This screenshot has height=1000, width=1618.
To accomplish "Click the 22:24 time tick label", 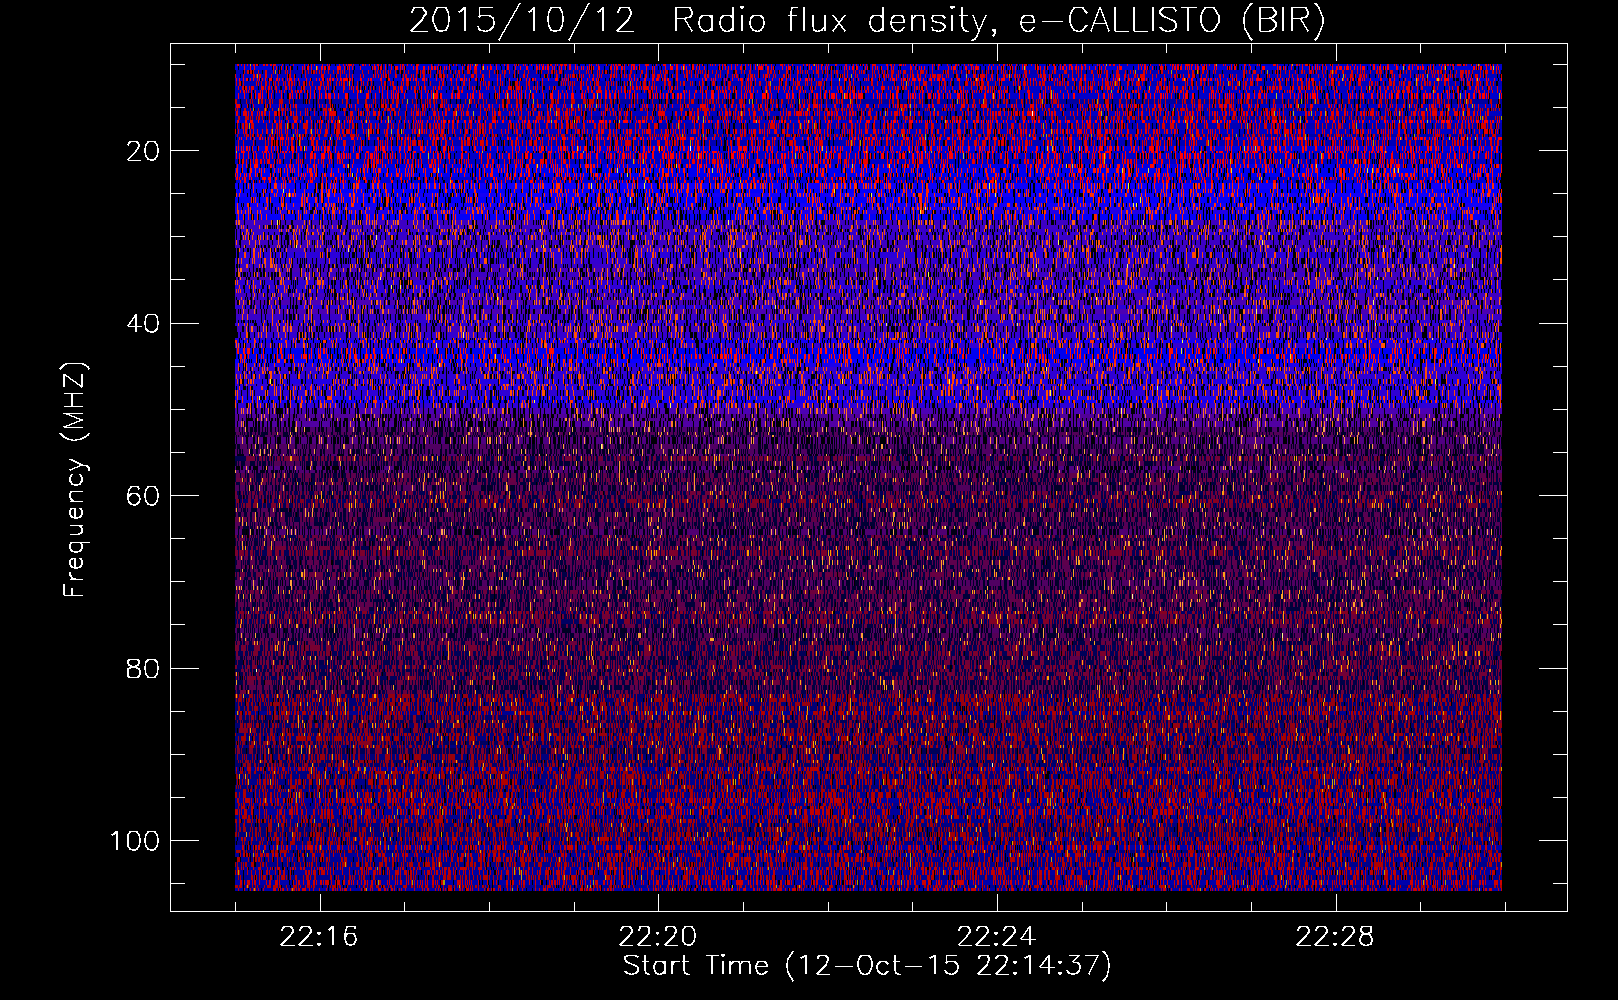I will click(x=996, y=937).
